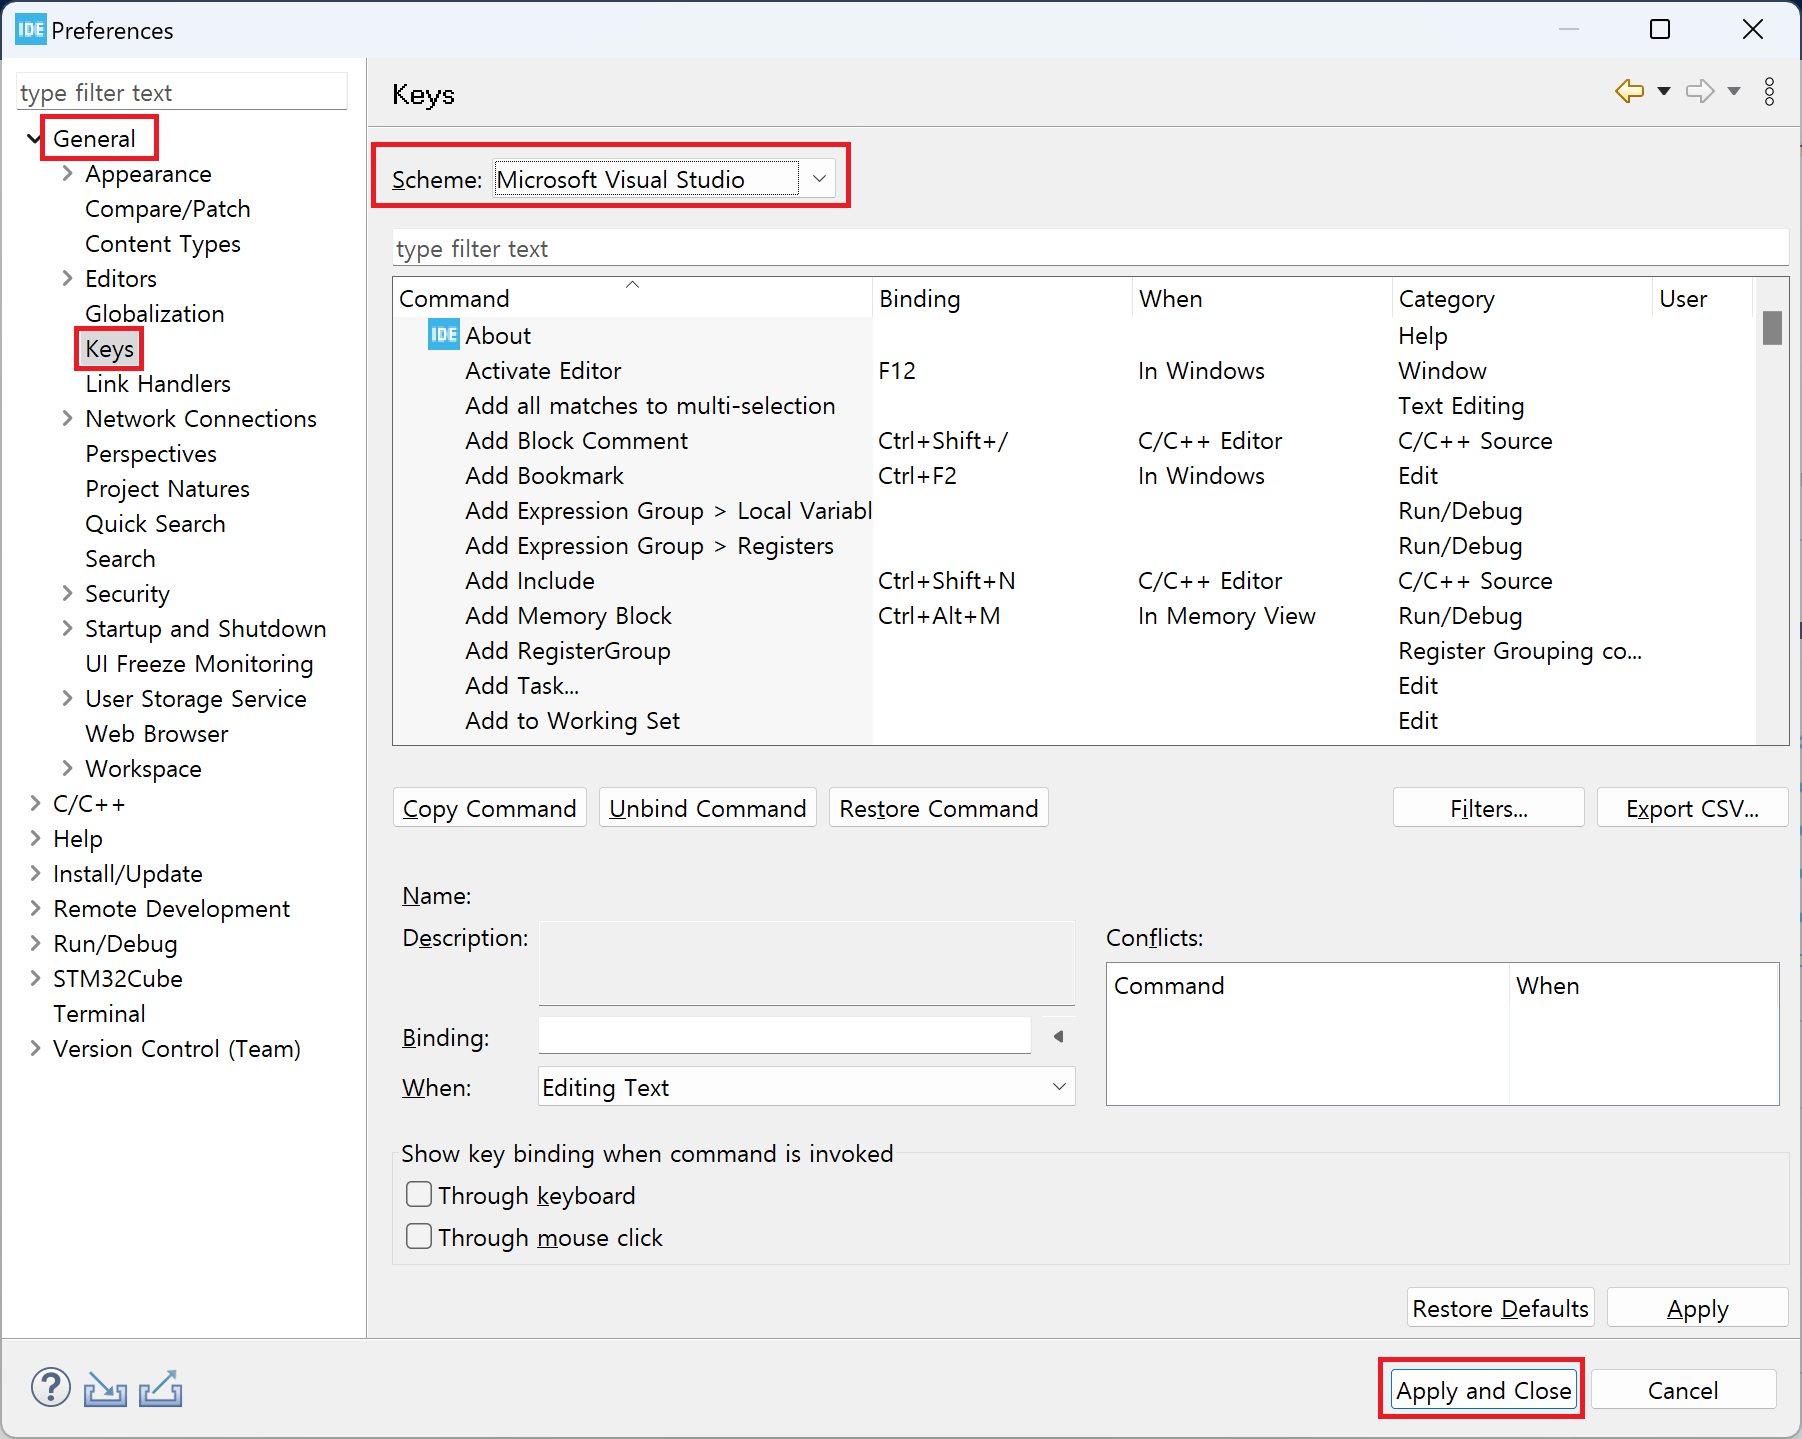Click Export CSV... button
This screenshot has width=1802, height=1439.
[x=1692, y=808]
